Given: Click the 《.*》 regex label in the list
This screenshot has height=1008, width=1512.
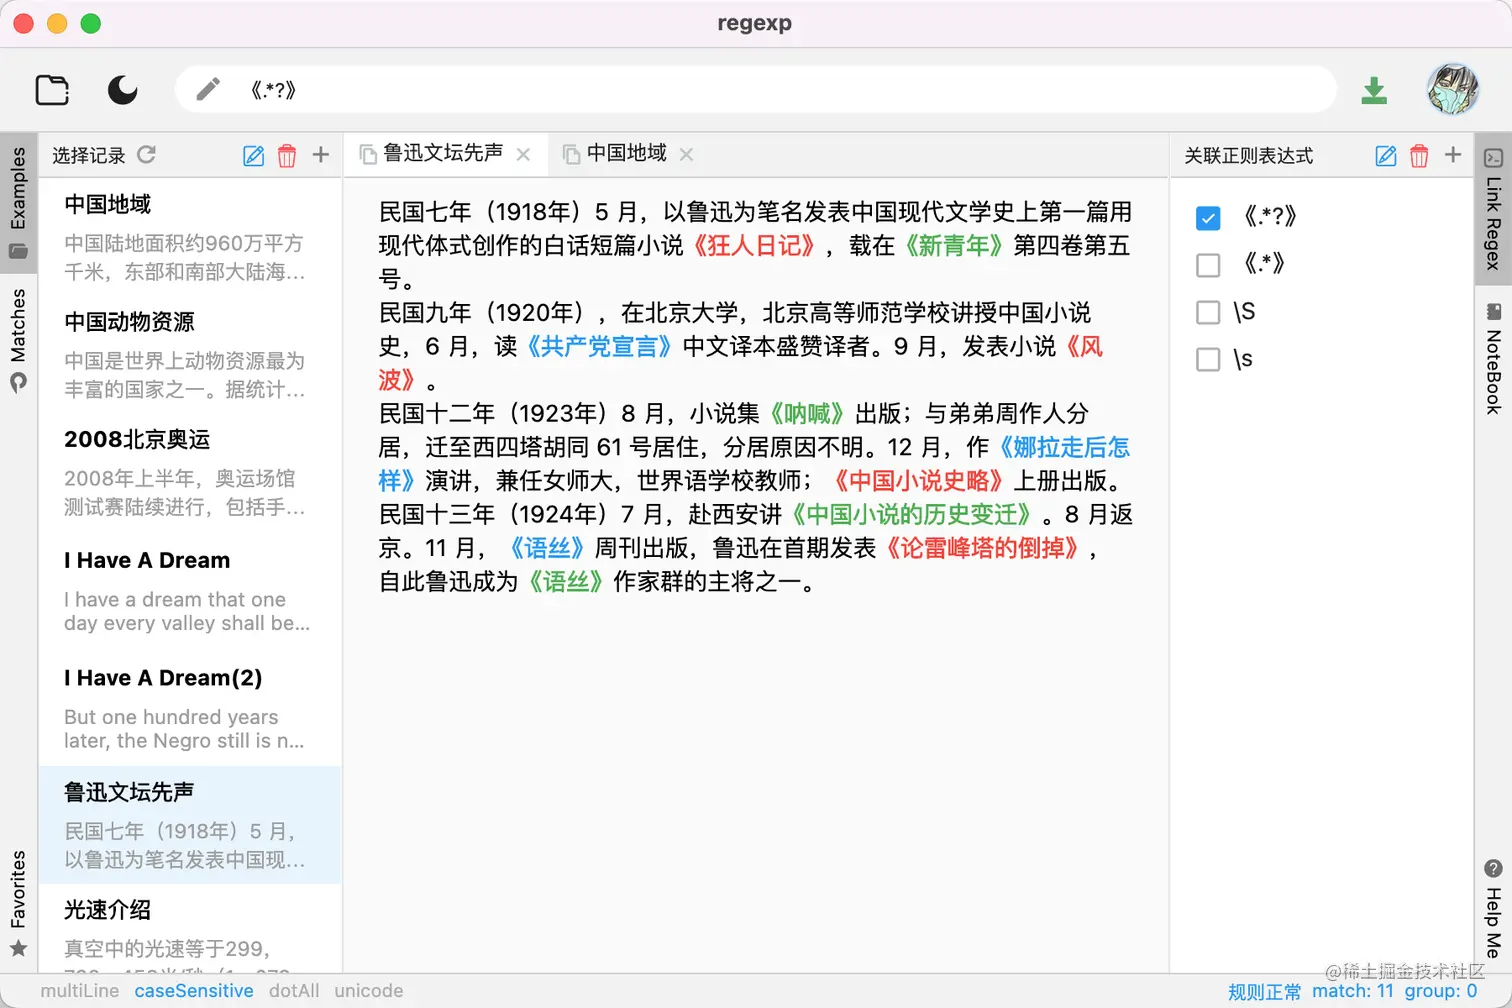Looking at the screenshot, I should coord(1264,265).
